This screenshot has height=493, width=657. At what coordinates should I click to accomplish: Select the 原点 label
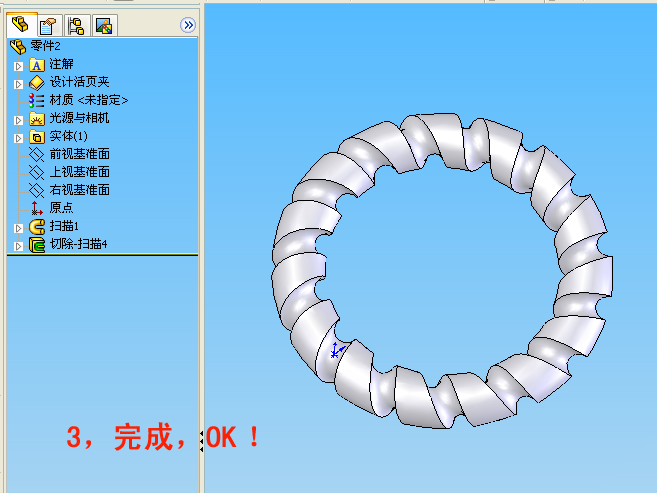[x=61, y=208]
